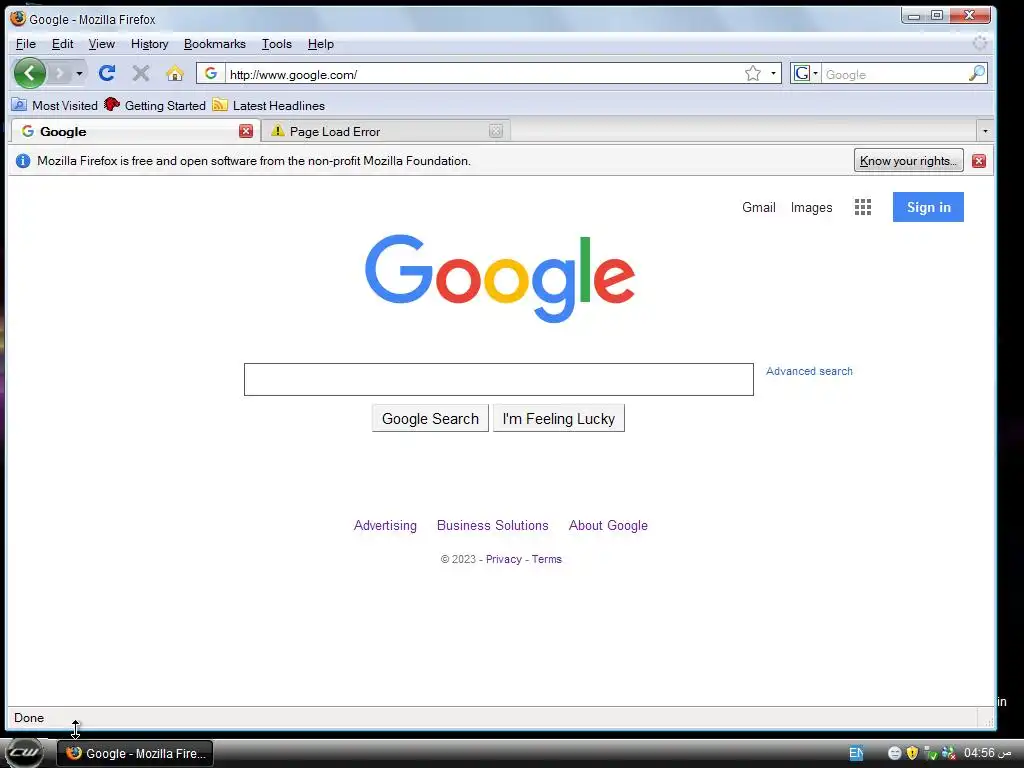Viewport: 1024px width, 768px height.
Task: Open the Business Solutions link
Action: (x=492, y=525)
